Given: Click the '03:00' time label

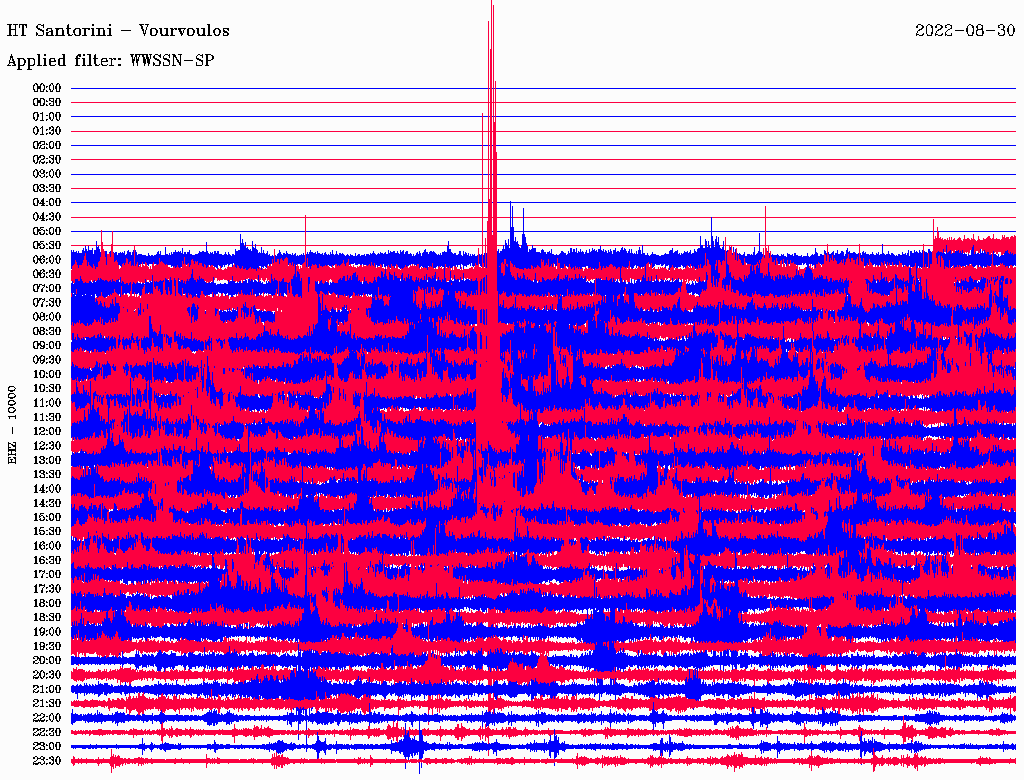Looking at the screenshot, I should (46, 174).
